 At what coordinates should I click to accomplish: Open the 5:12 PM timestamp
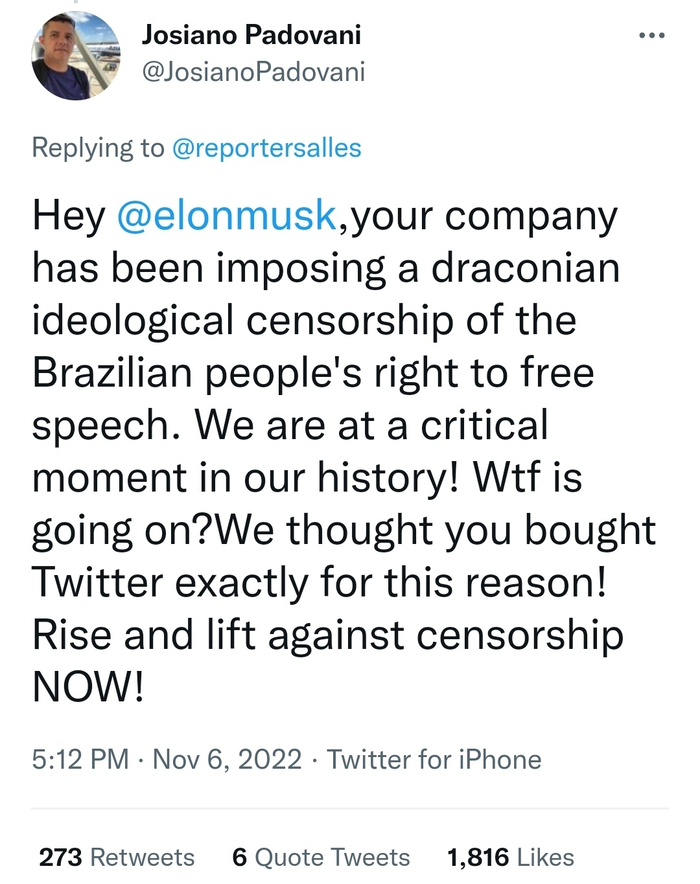80,760
